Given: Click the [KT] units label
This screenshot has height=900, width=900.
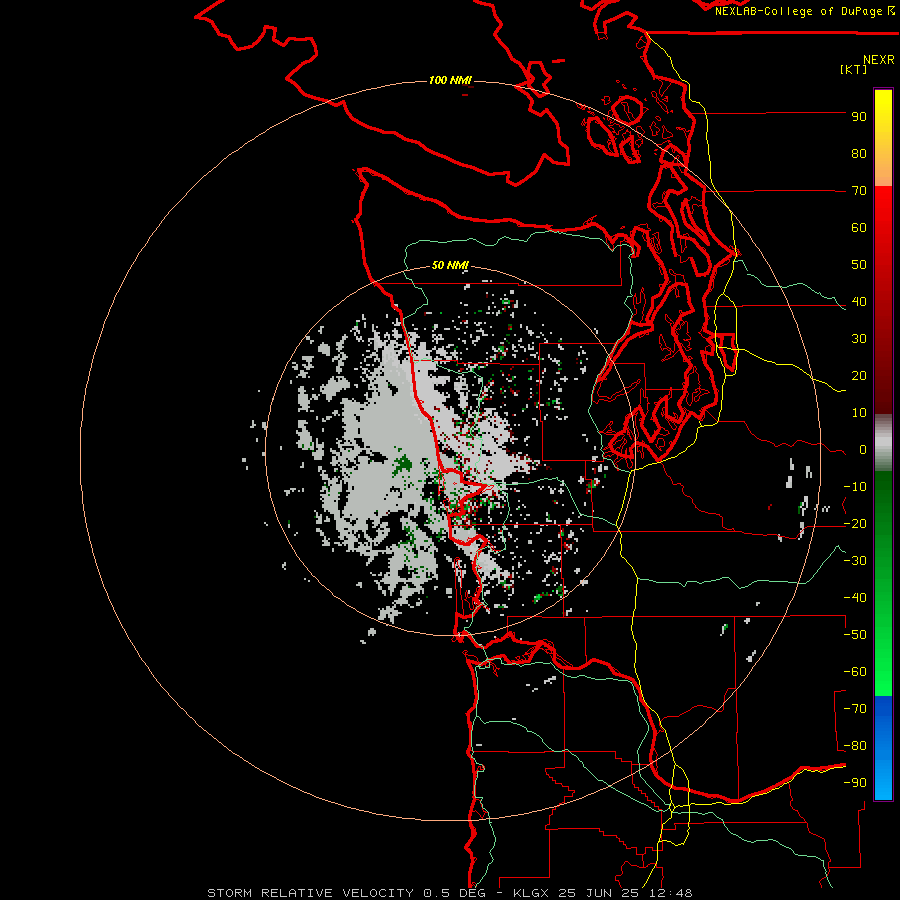Looking at the screenshot, I should coord(854,69).
